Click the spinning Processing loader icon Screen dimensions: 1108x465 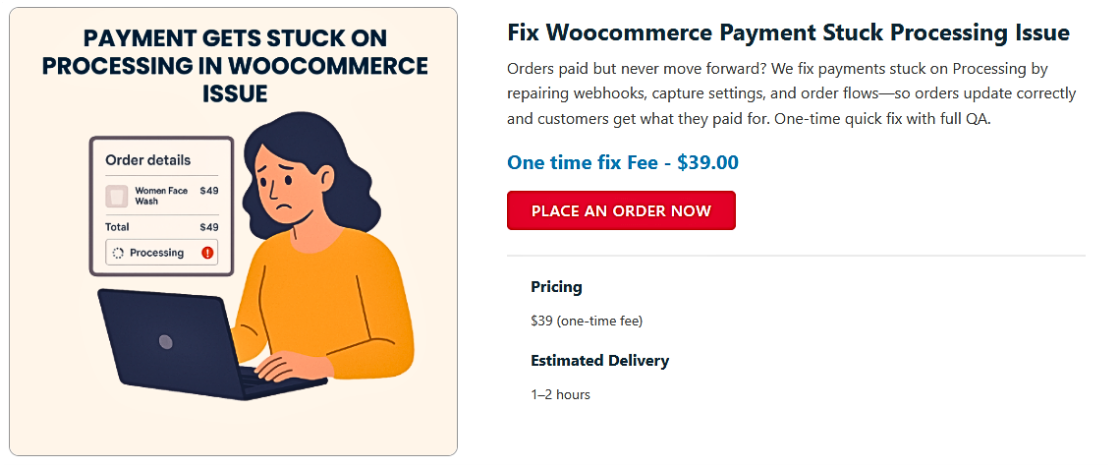click(117, 253)
